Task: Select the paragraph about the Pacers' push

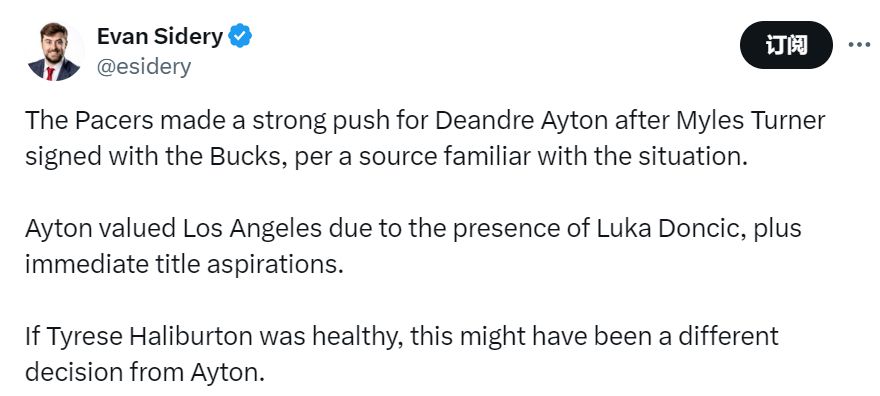Action: pyautogui.click(x=425, y=139)
